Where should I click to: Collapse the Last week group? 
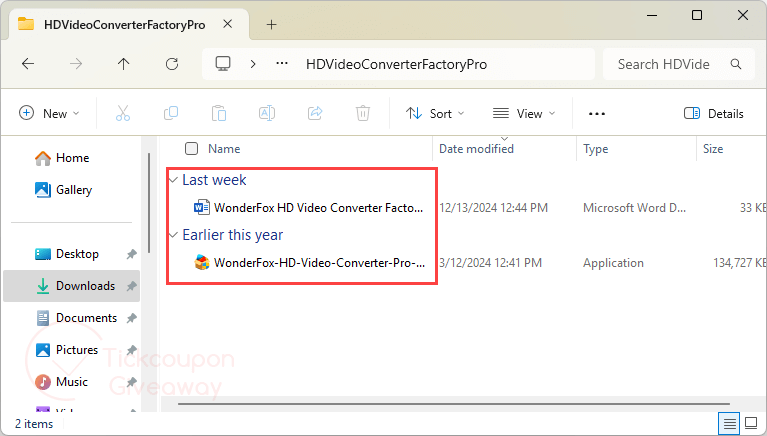point(173,180)
